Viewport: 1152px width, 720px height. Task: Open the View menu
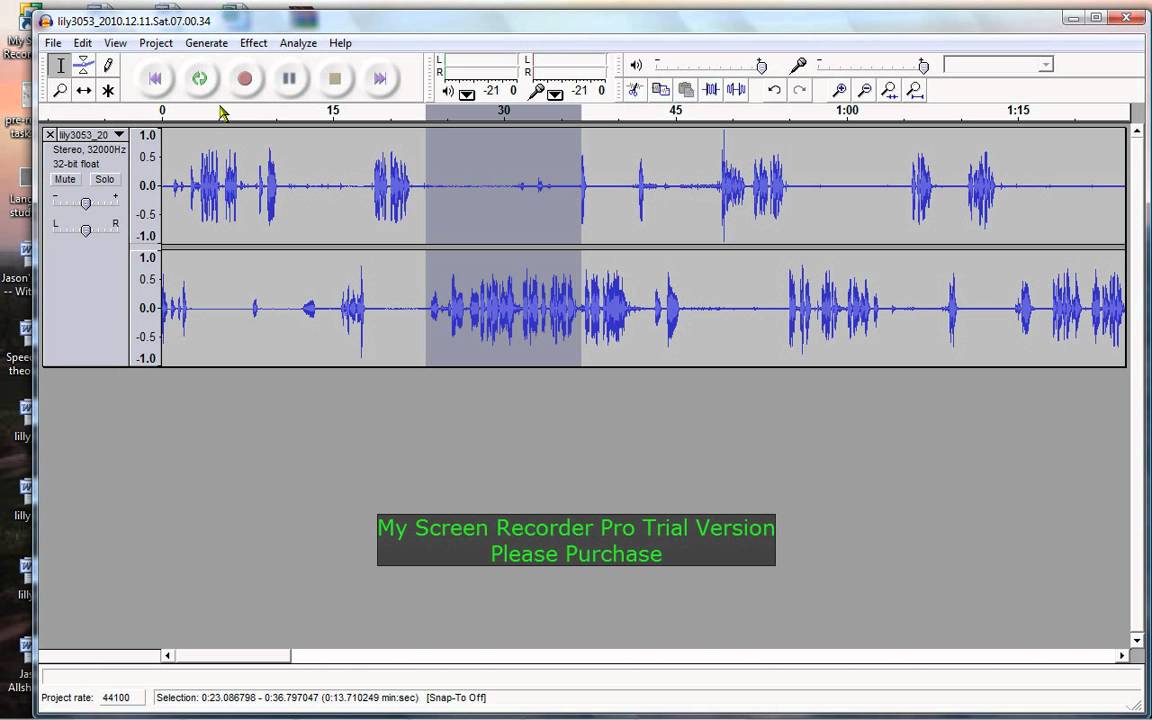(115, 43)
